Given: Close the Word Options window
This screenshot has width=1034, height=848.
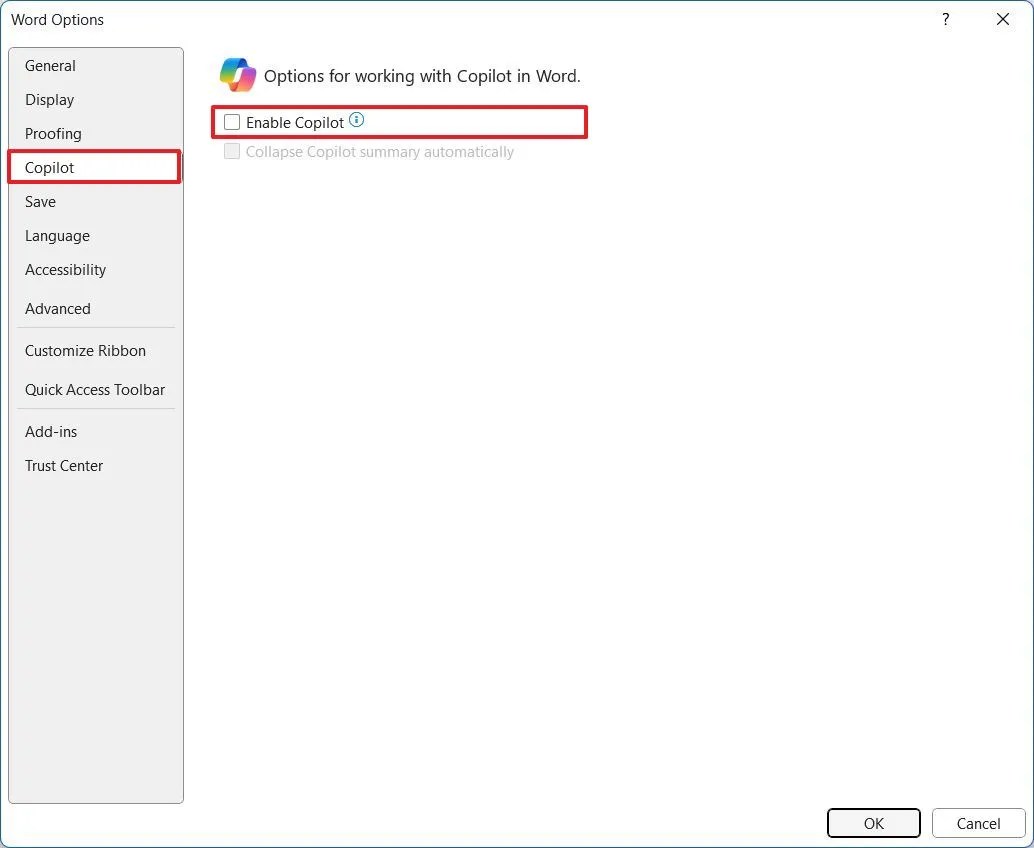Looking at the screenshot, I should [x=1003, y=19].
